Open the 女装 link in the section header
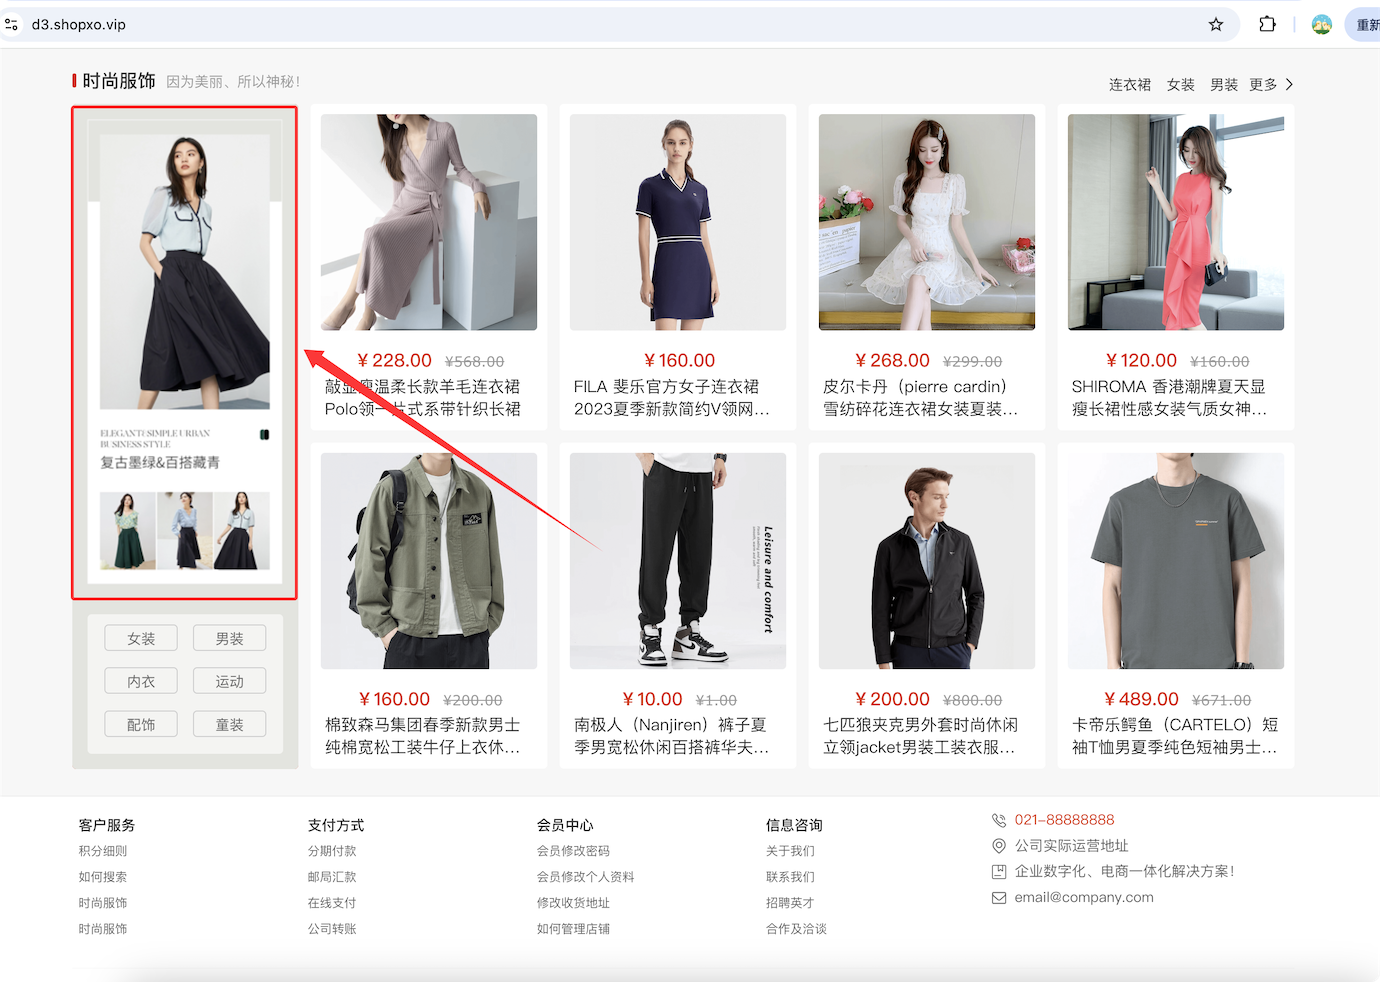Image resolution: width=1380 pixels, height=982 pixels. (x=1181, y=85)
